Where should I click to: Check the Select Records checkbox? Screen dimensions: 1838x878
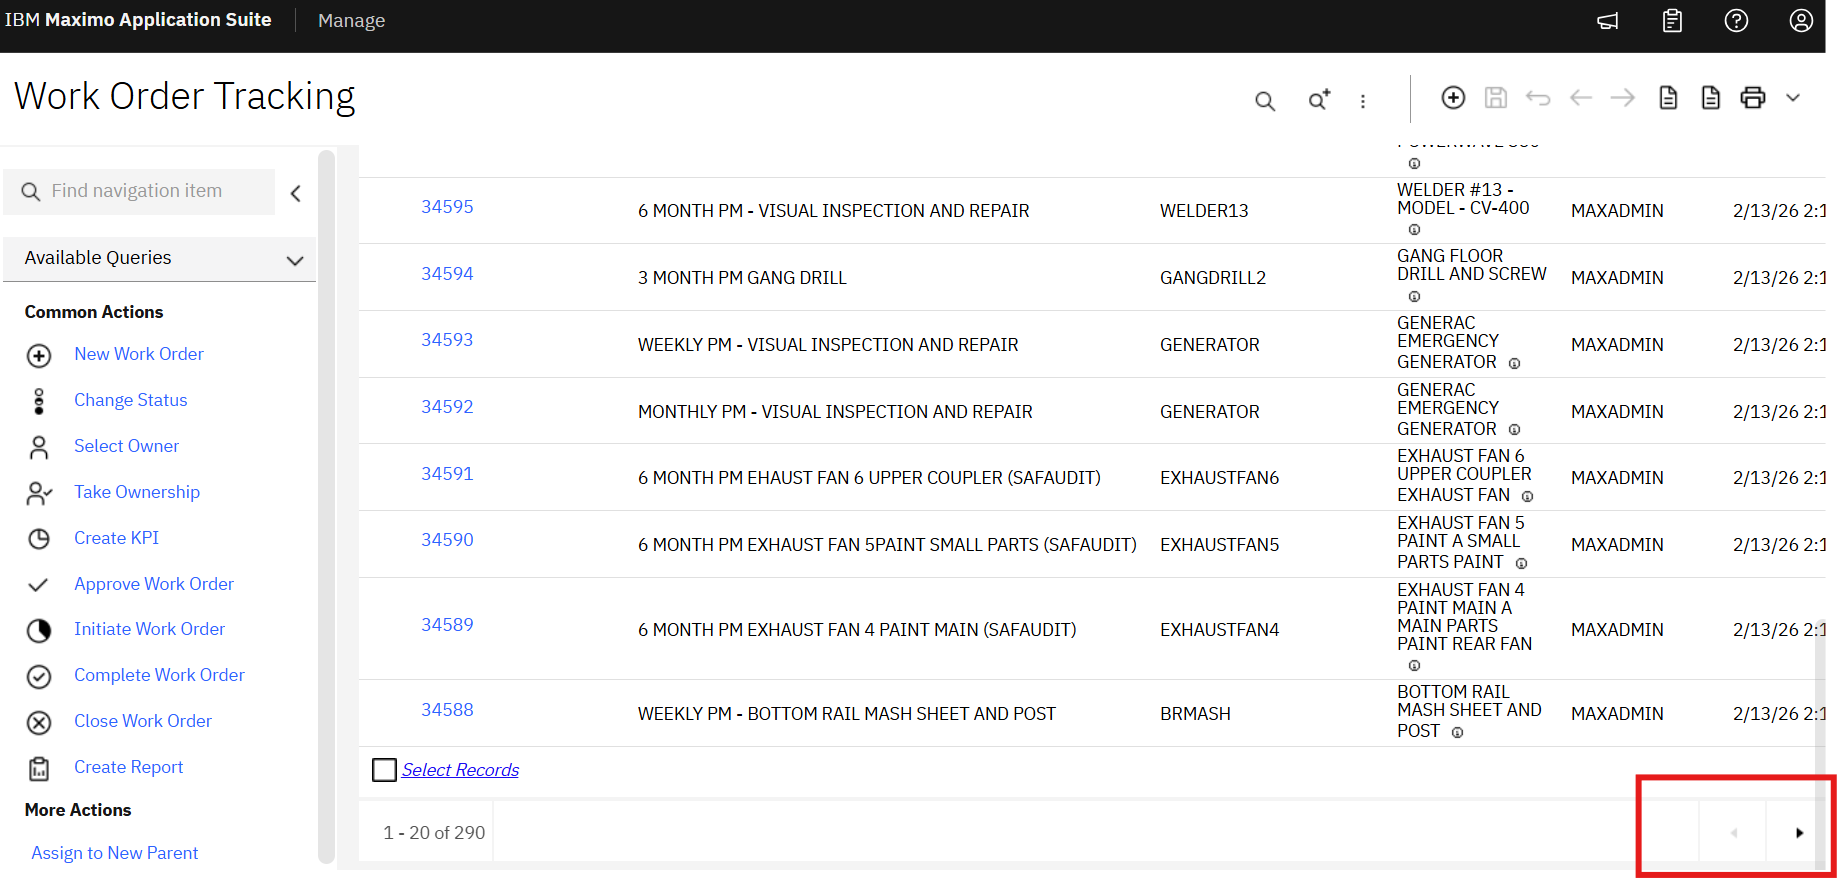pos(384,770)
